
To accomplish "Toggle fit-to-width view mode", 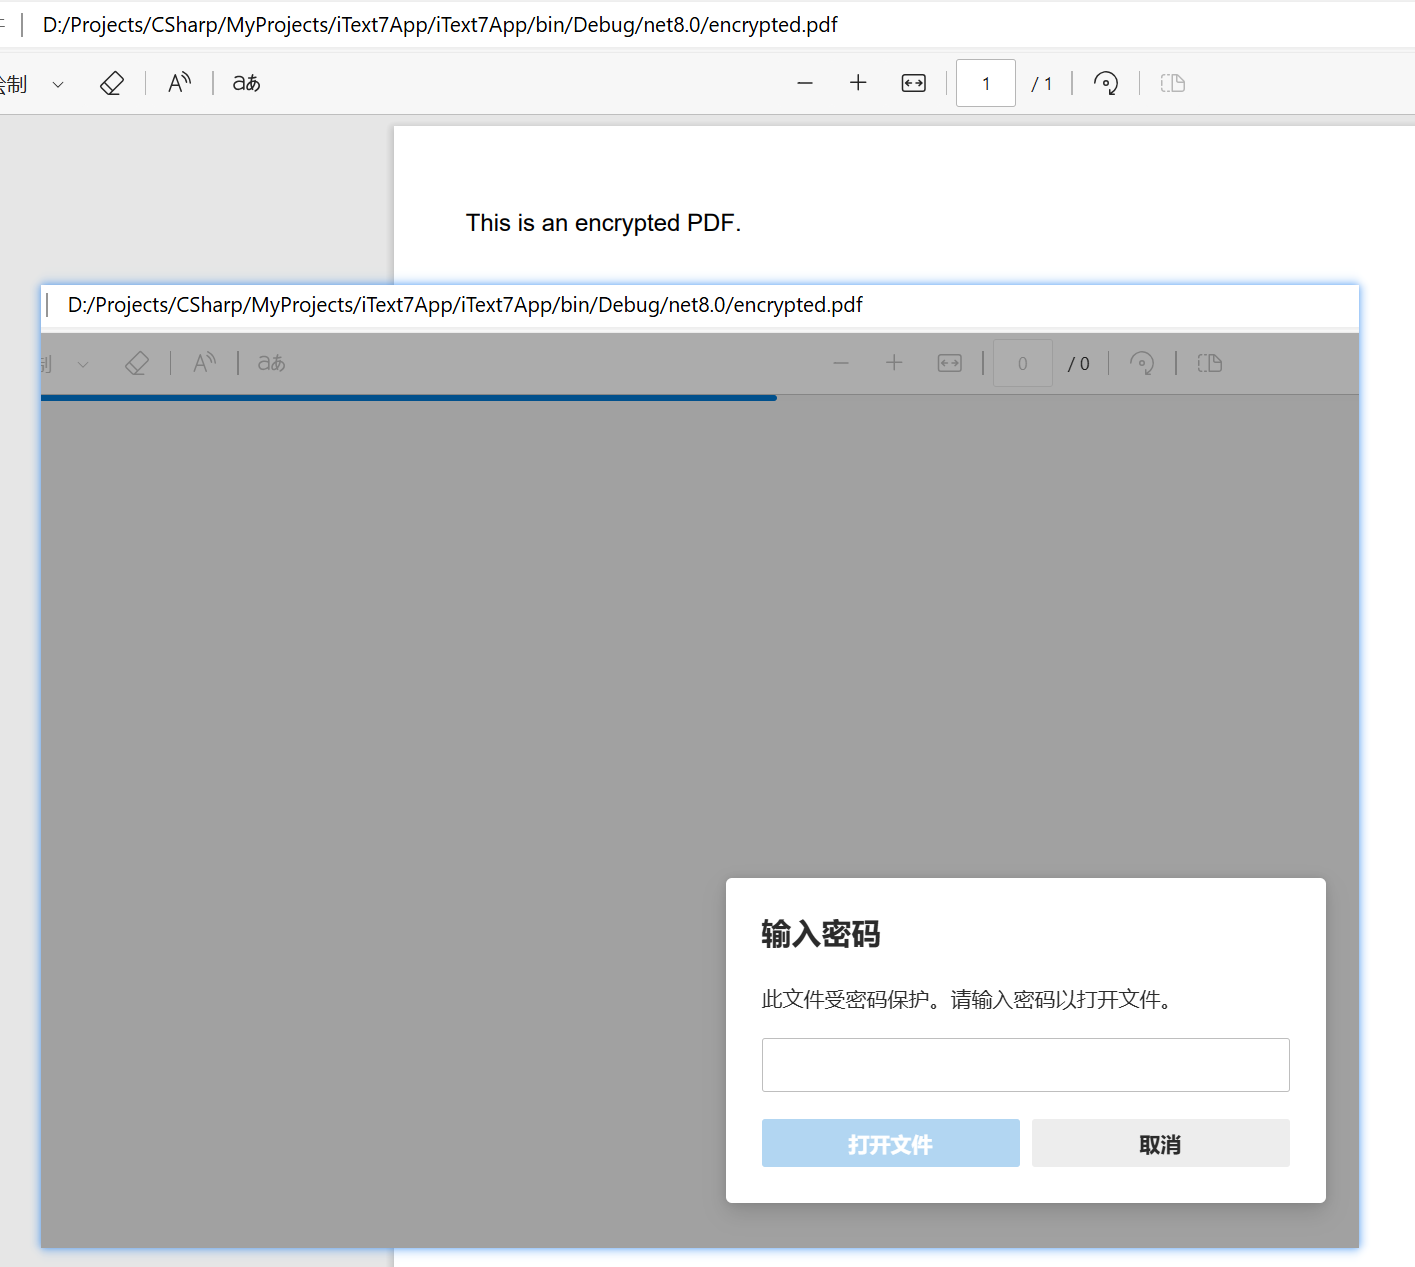I will [913, 83].
